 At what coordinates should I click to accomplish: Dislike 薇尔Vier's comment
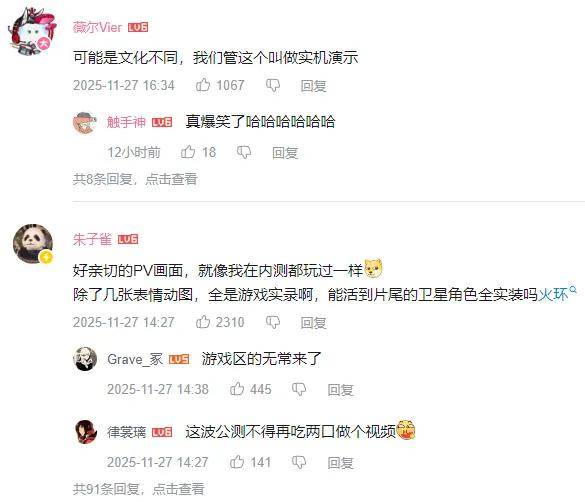click(x=273, y=85)
